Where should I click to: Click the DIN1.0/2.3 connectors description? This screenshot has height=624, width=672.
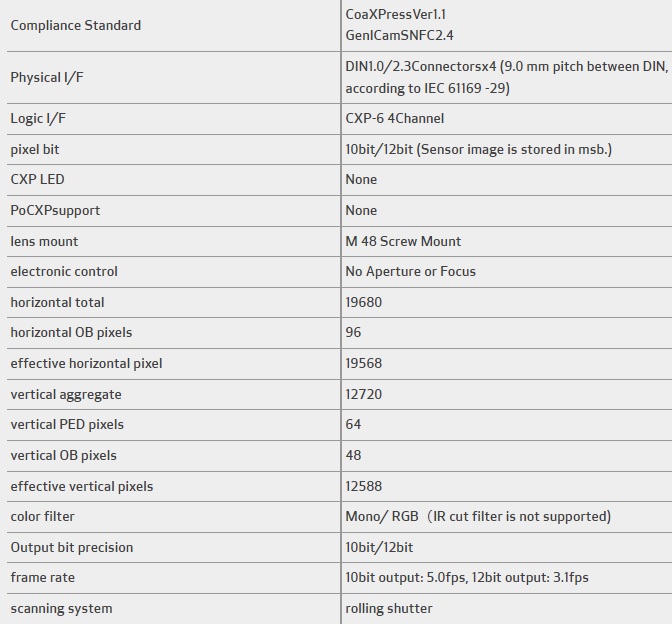(505, 77)
